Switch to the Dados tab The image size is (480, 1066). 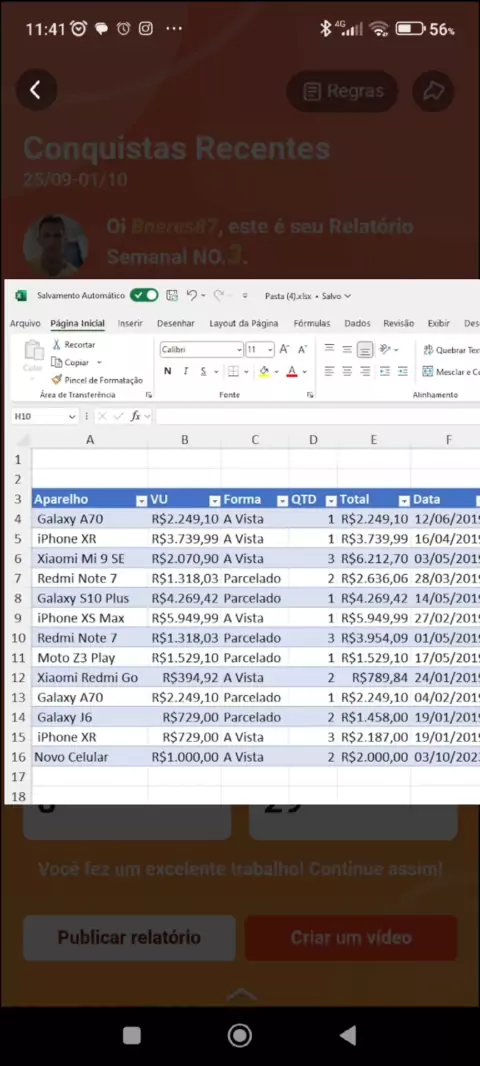coord(357,324)
